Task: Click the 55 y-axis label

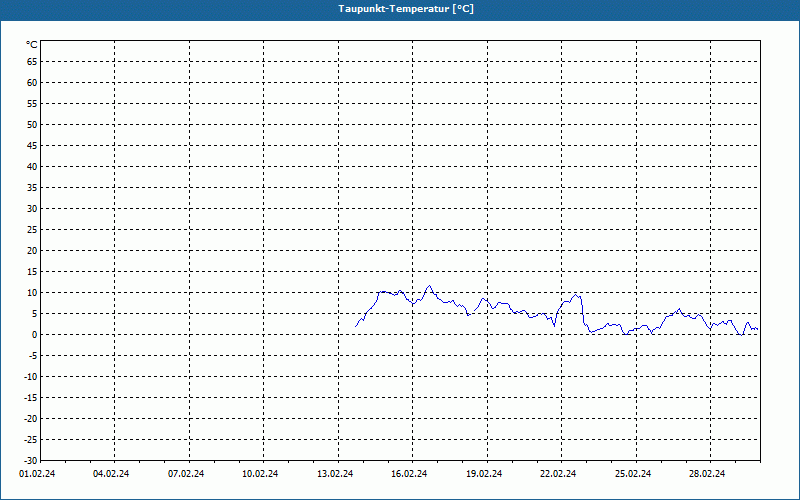Action: point(32,104)
